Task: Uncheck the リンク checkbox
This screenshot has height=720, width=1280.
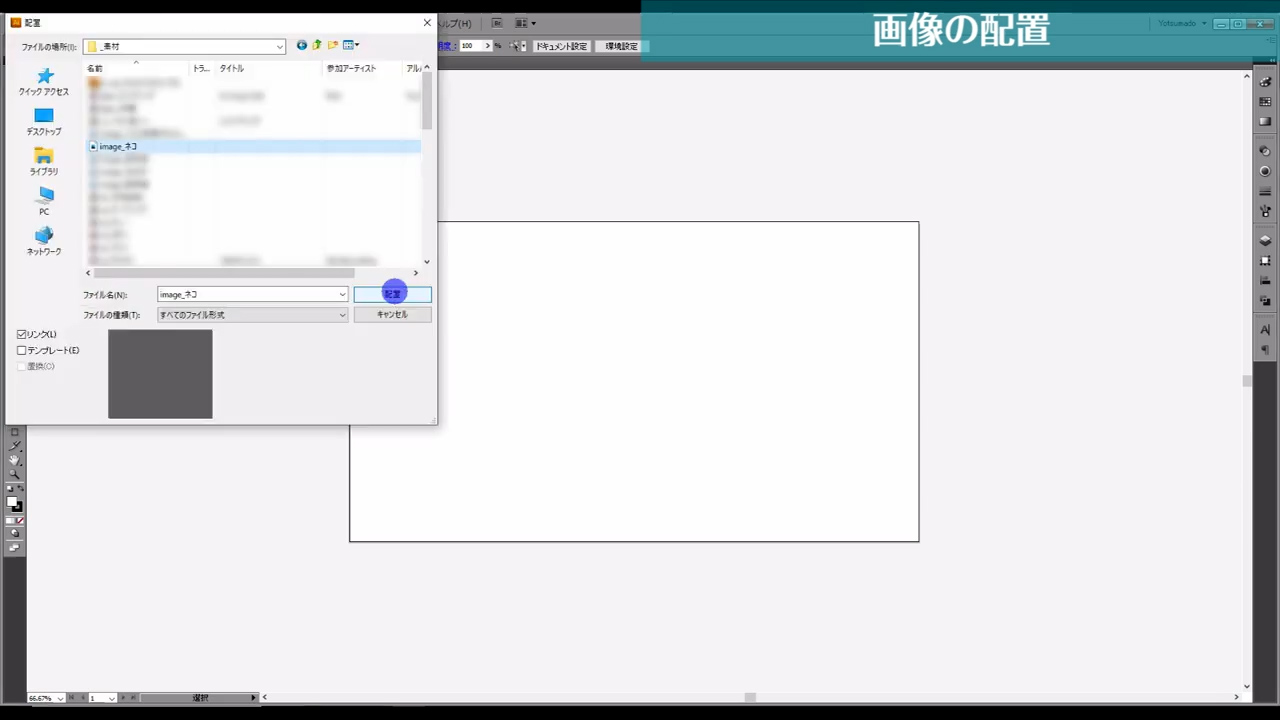Action: (22, 334)
